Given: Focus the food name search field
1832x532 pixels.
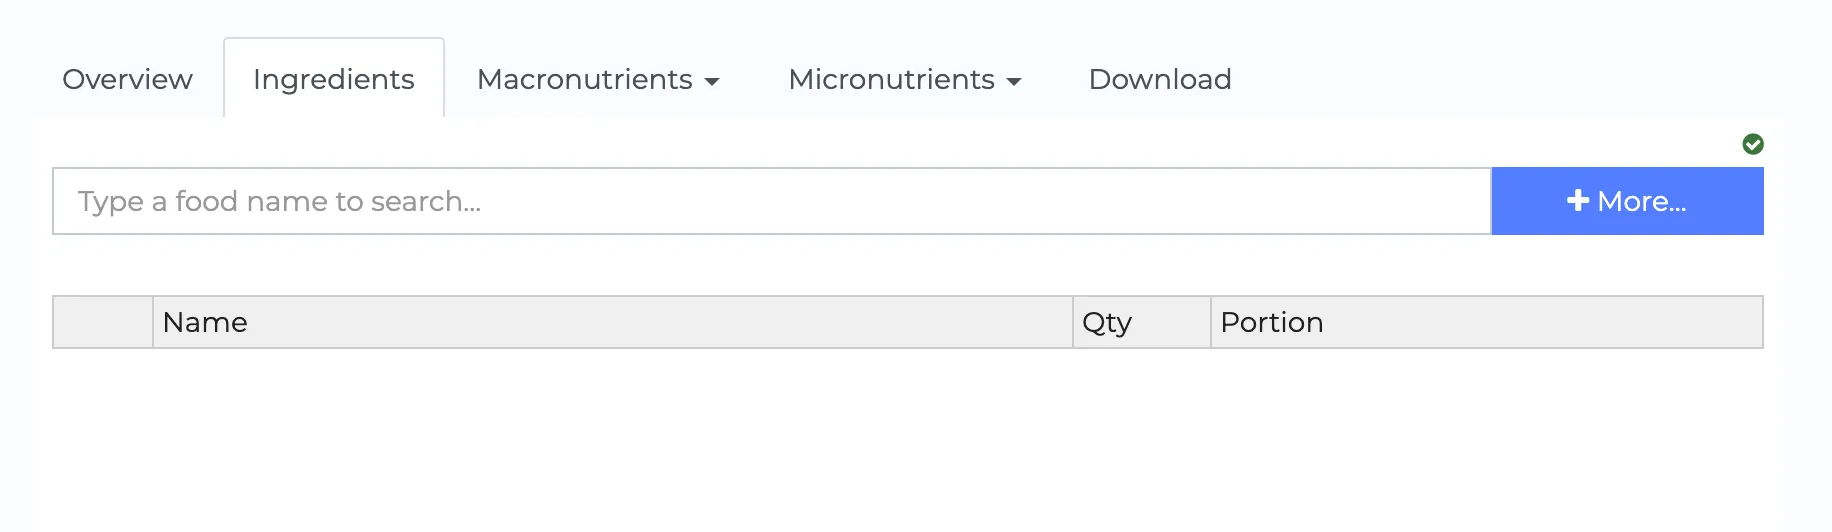Looking at the screenshot, I should point(770,201).
